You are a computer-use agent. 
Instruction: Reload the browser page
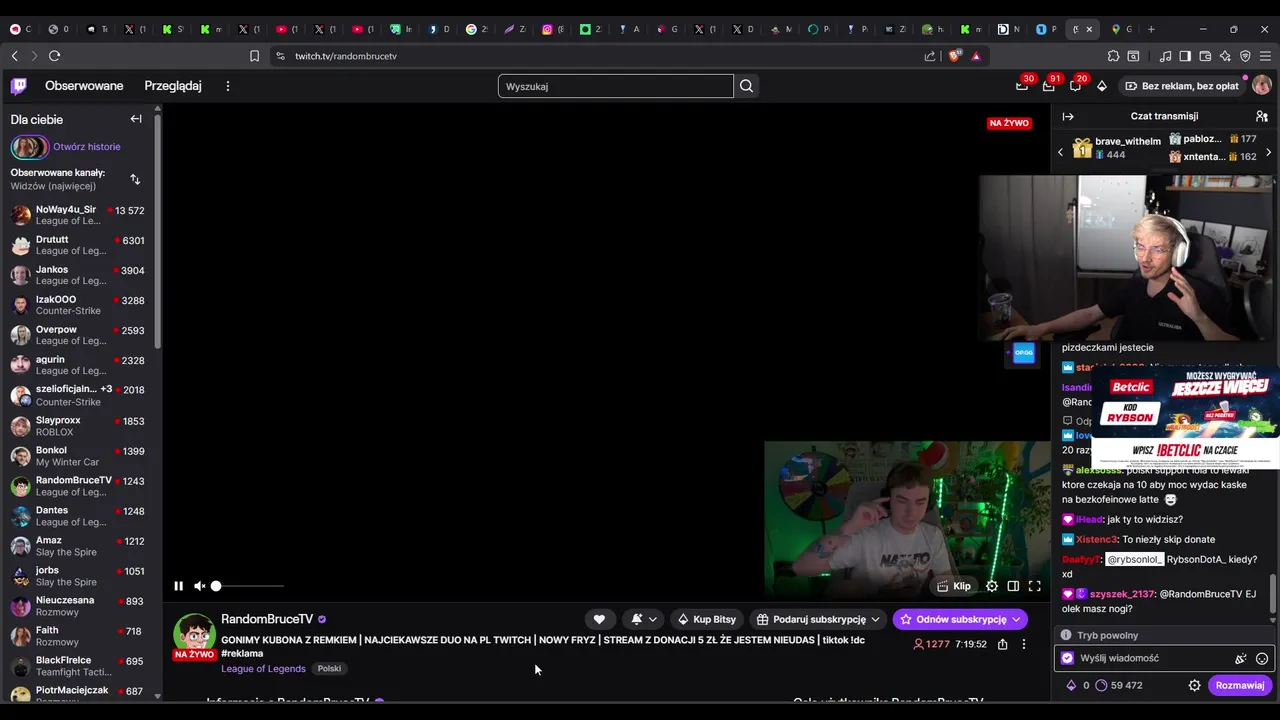point(54,56)
